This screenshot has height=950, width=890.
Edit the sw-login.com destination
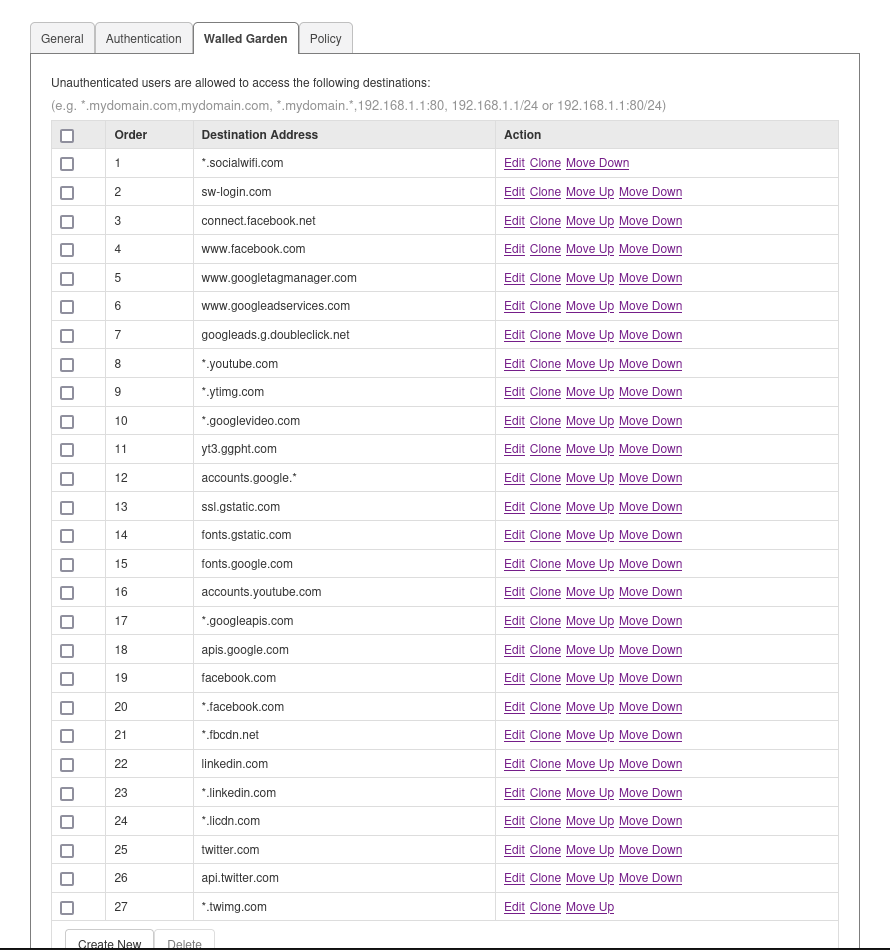514,192
